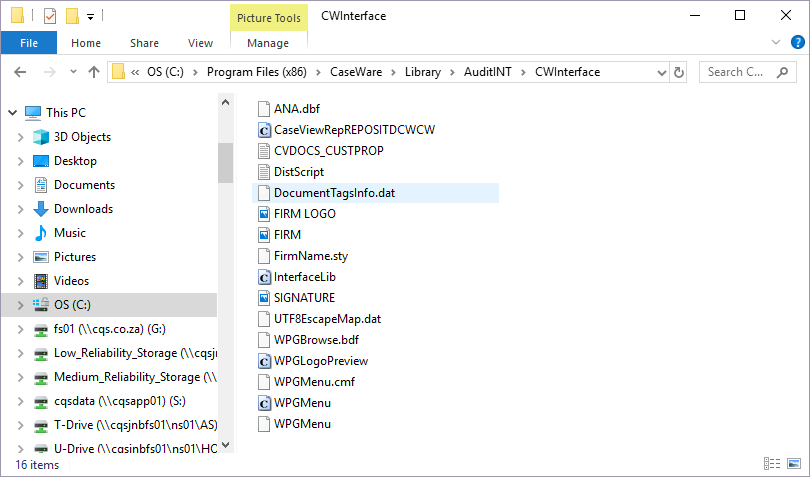Click the UTF8EscapeMap.dat file name
810x477 pixels.
tap(328, 319)
